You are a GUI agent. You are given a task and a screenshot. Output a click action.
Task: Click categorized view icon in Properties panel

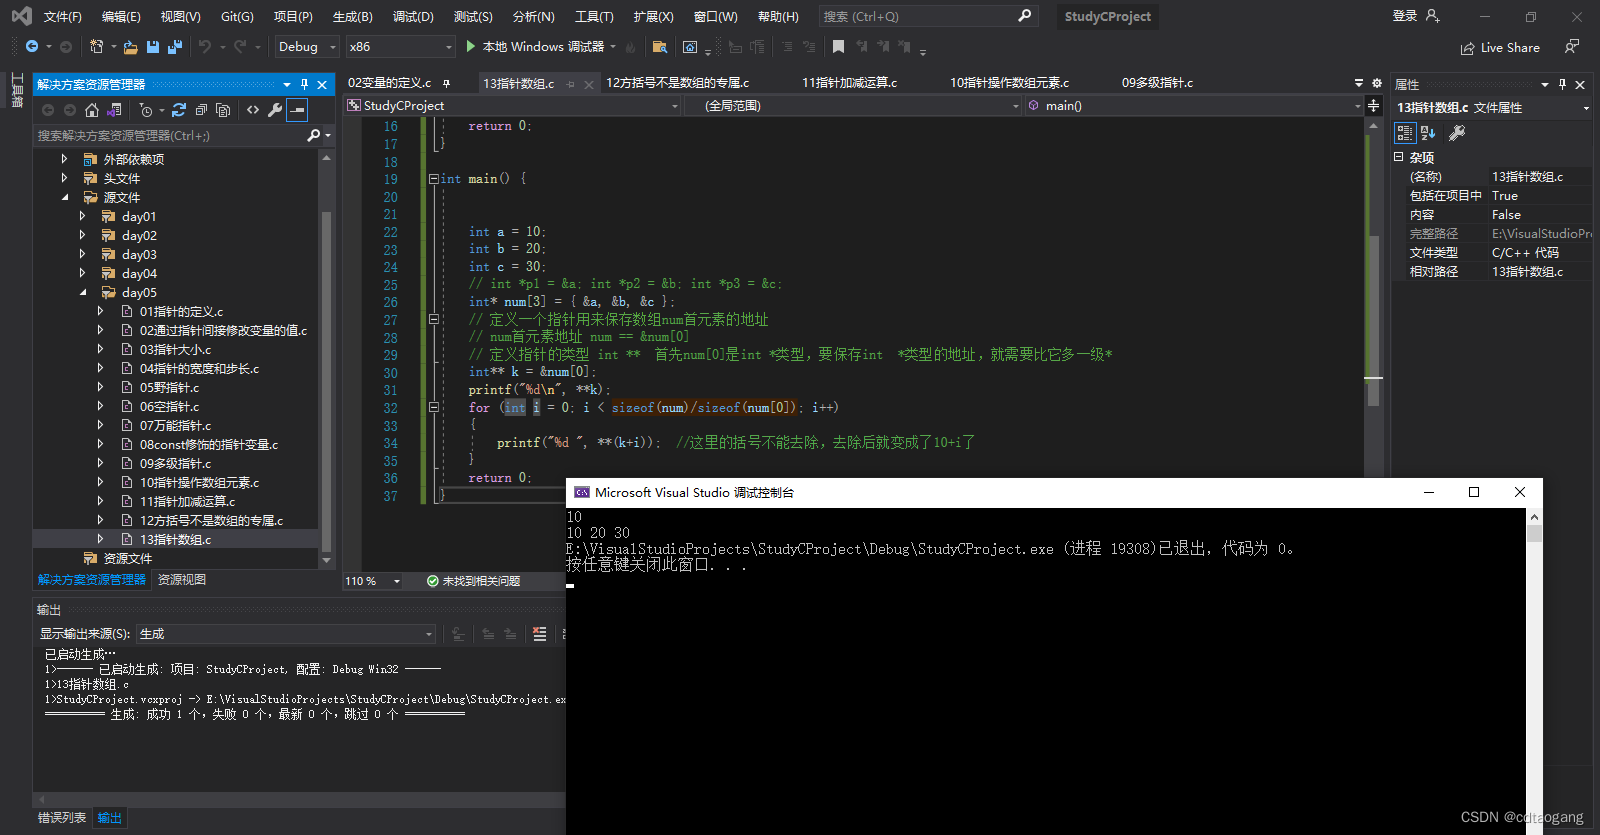click(1405, 133)
